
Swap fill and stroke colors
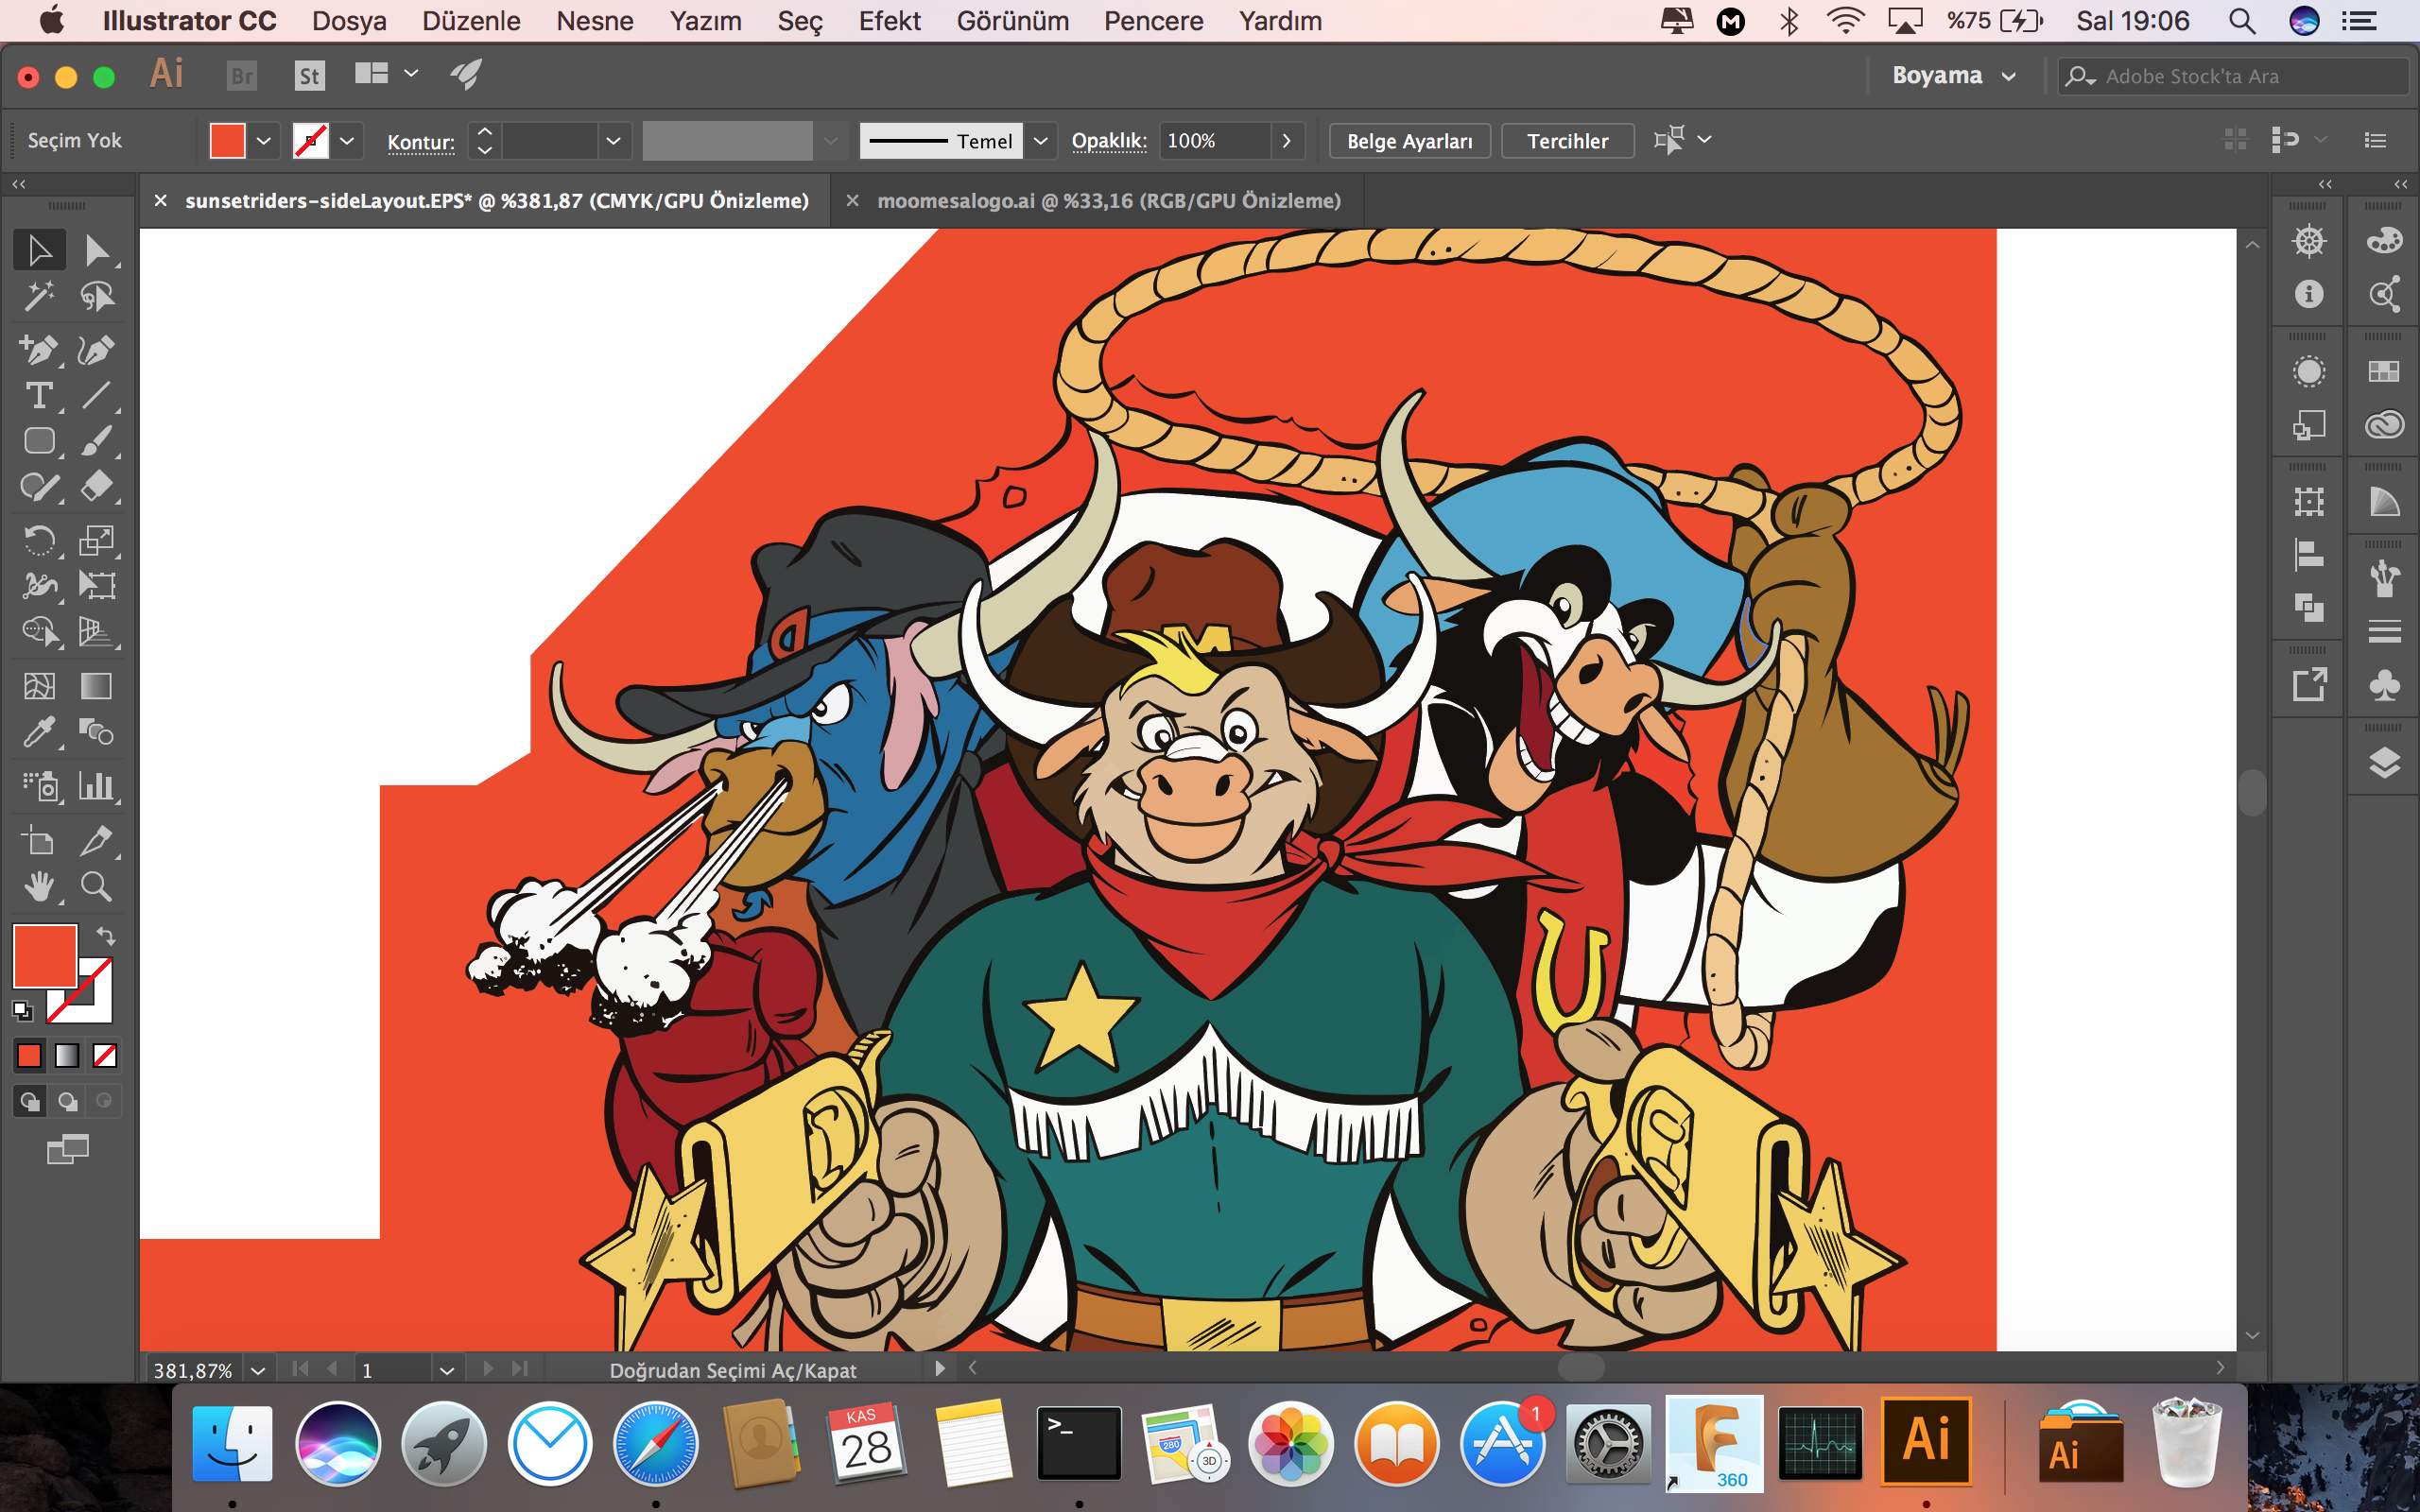pyautogui.click(x=106, y=936)
